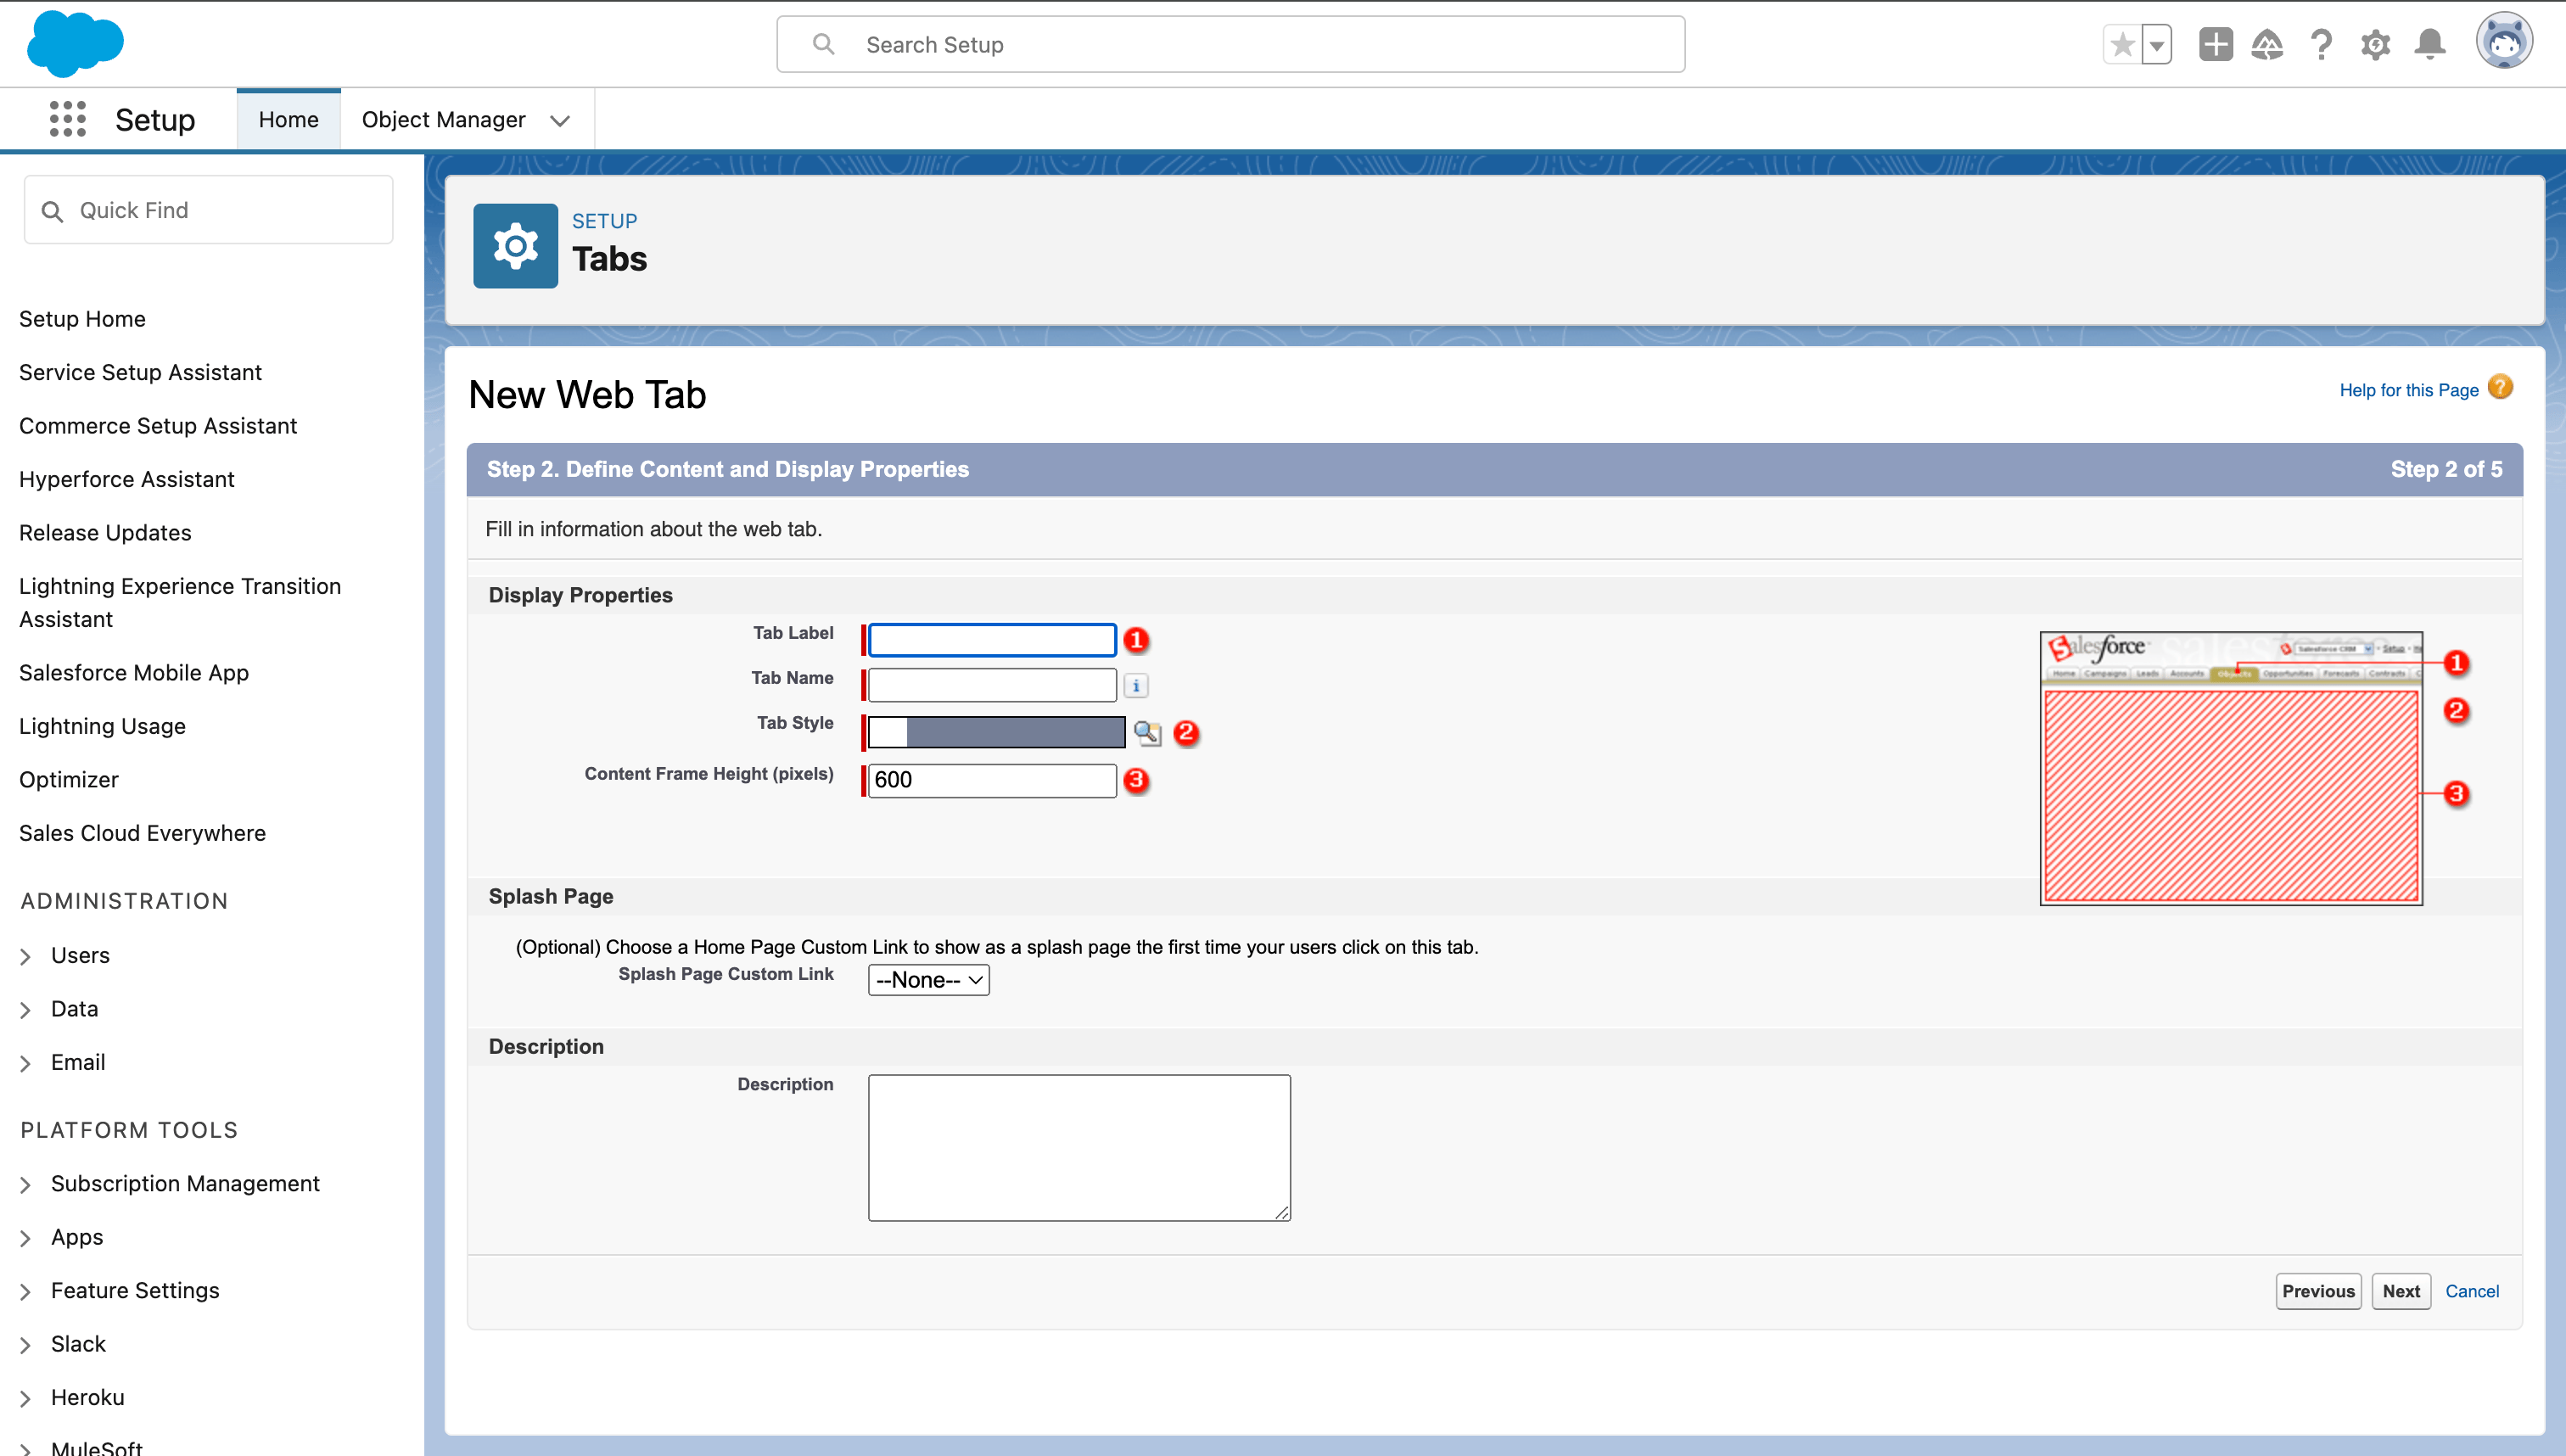Open the Notifications bell
2566x1456 pixels.
click(2429, 45)
